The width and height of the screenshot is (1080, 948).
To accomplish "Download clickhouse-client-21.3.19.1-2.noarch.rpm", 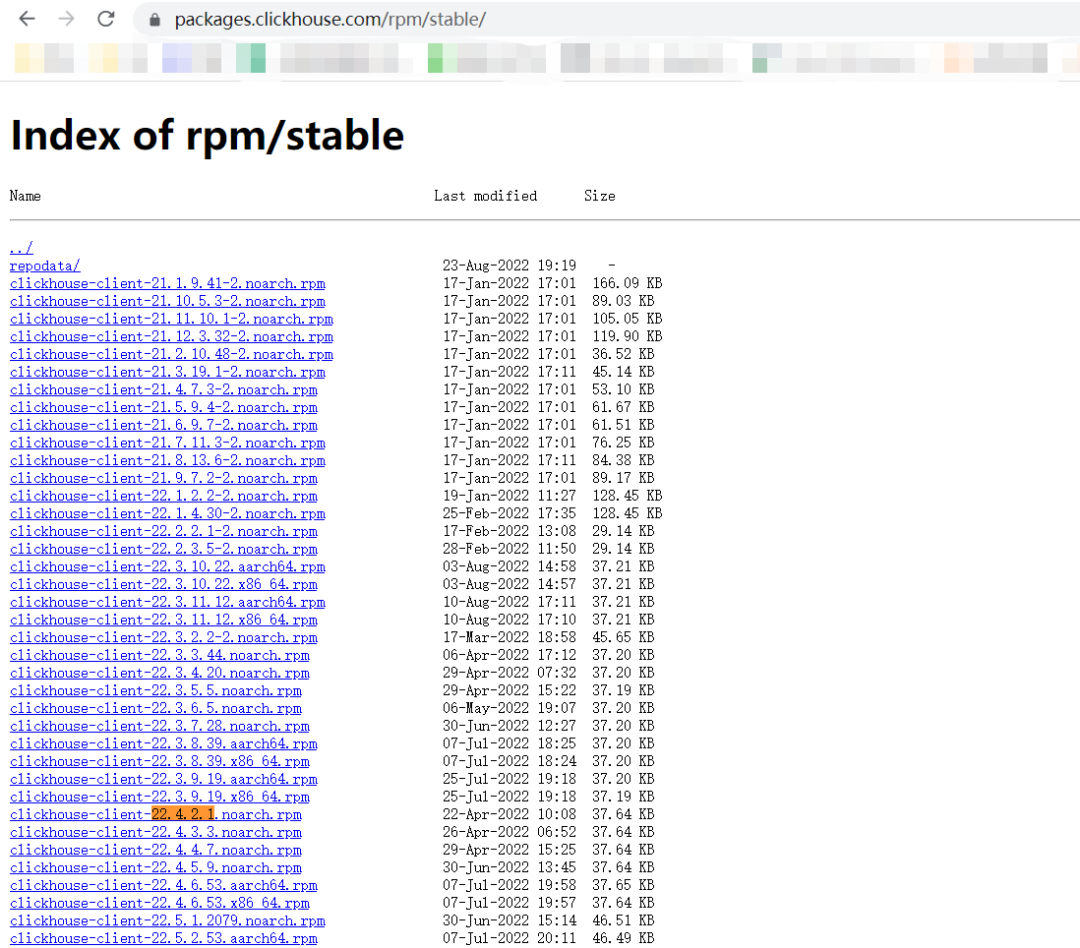I will coord(167,372).
